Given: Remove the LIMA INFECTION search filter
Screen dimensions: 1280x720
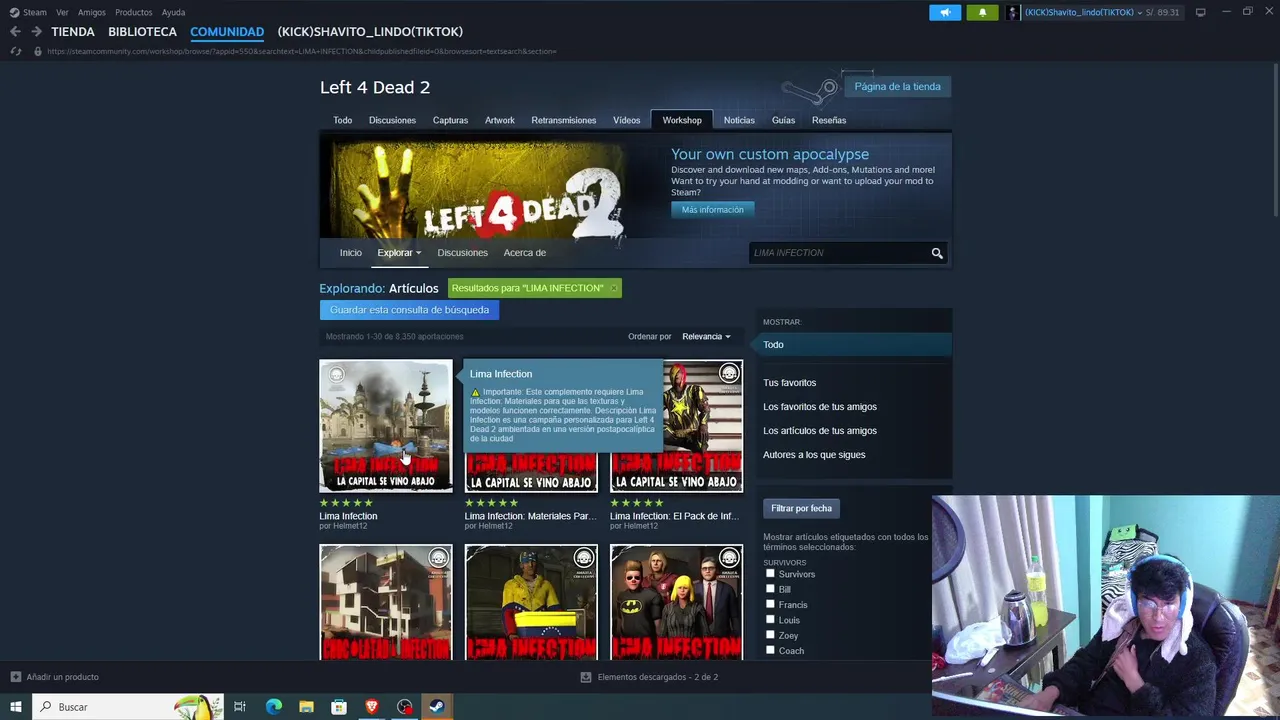Looking at the screenshot, I should click(x=614, y=288).
